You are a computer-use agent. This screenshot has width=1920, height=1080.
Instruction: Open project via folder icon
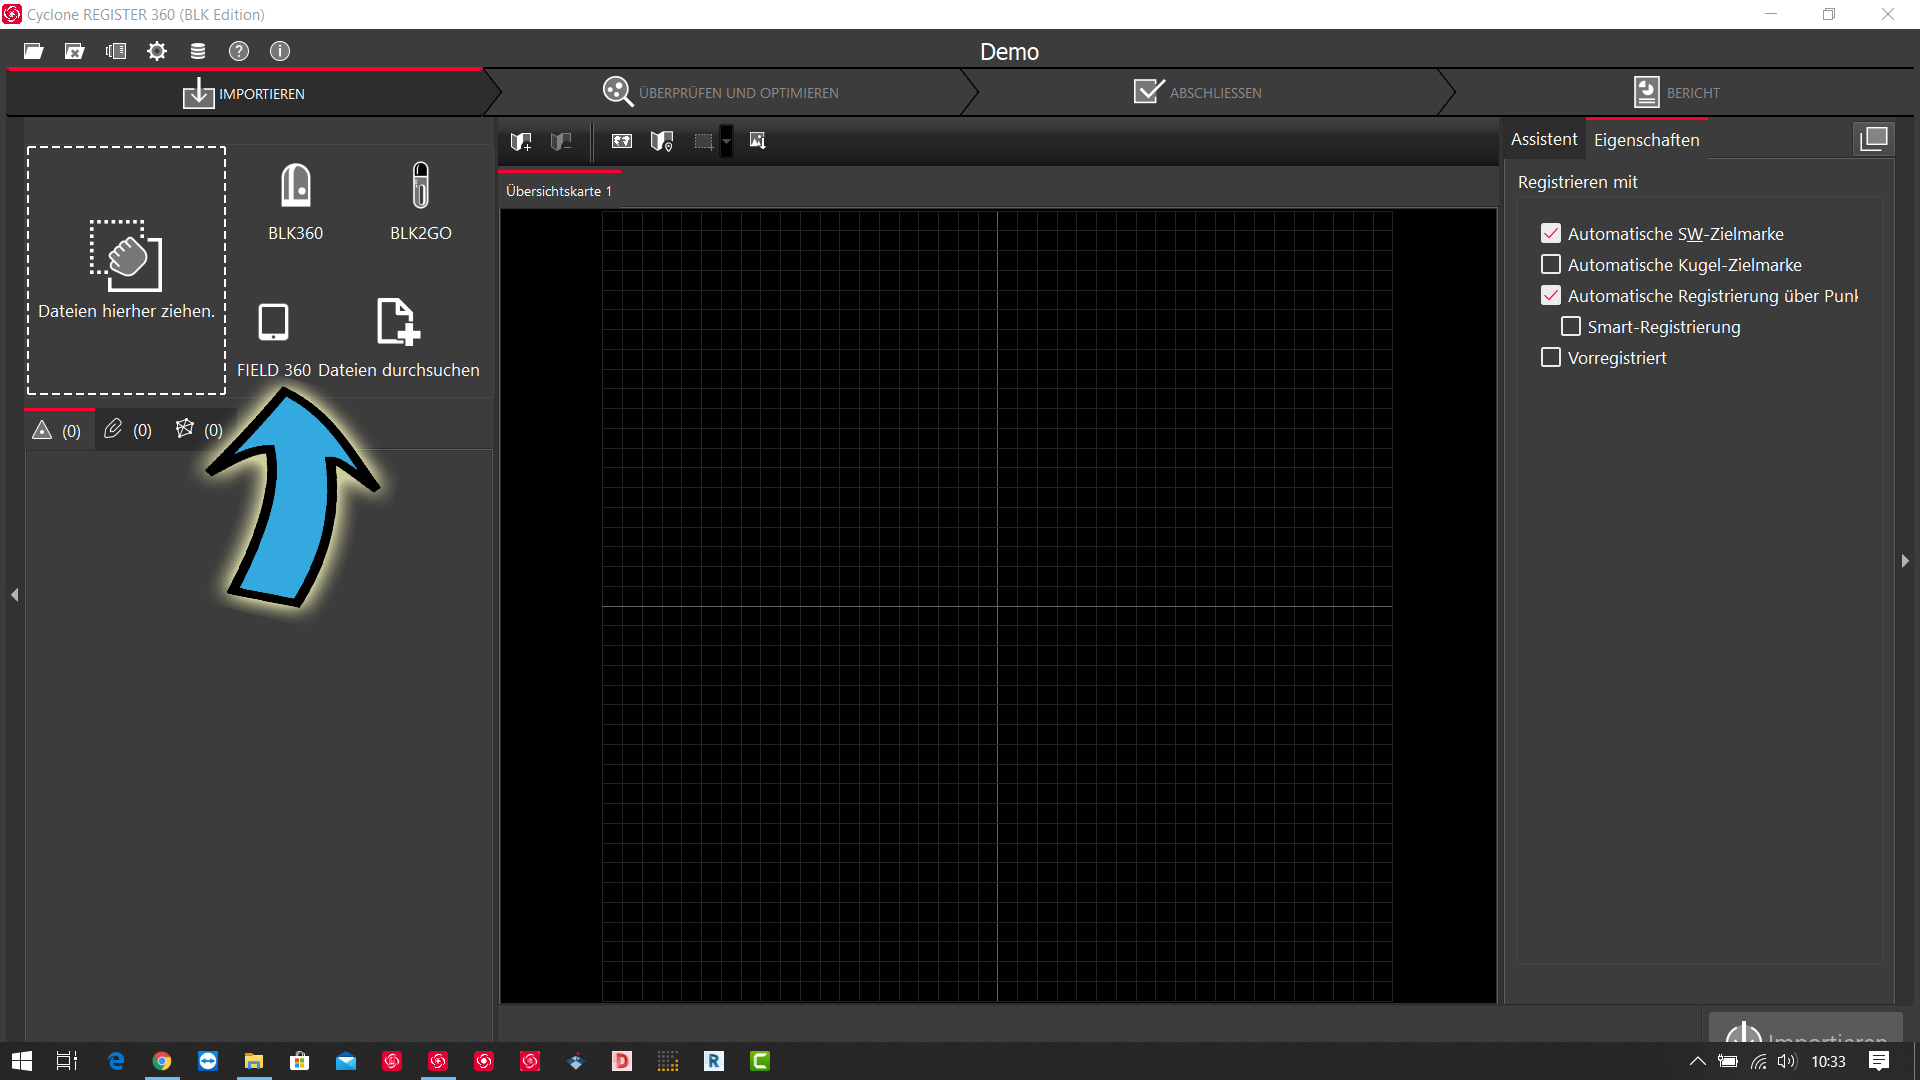33,51
